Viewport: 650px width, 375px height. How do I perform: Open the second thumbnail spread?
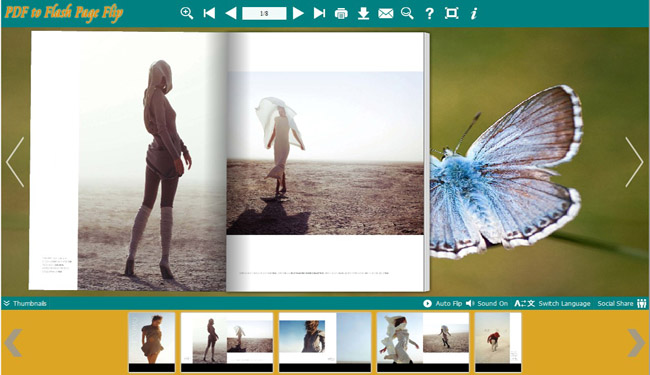coord(227,342)
